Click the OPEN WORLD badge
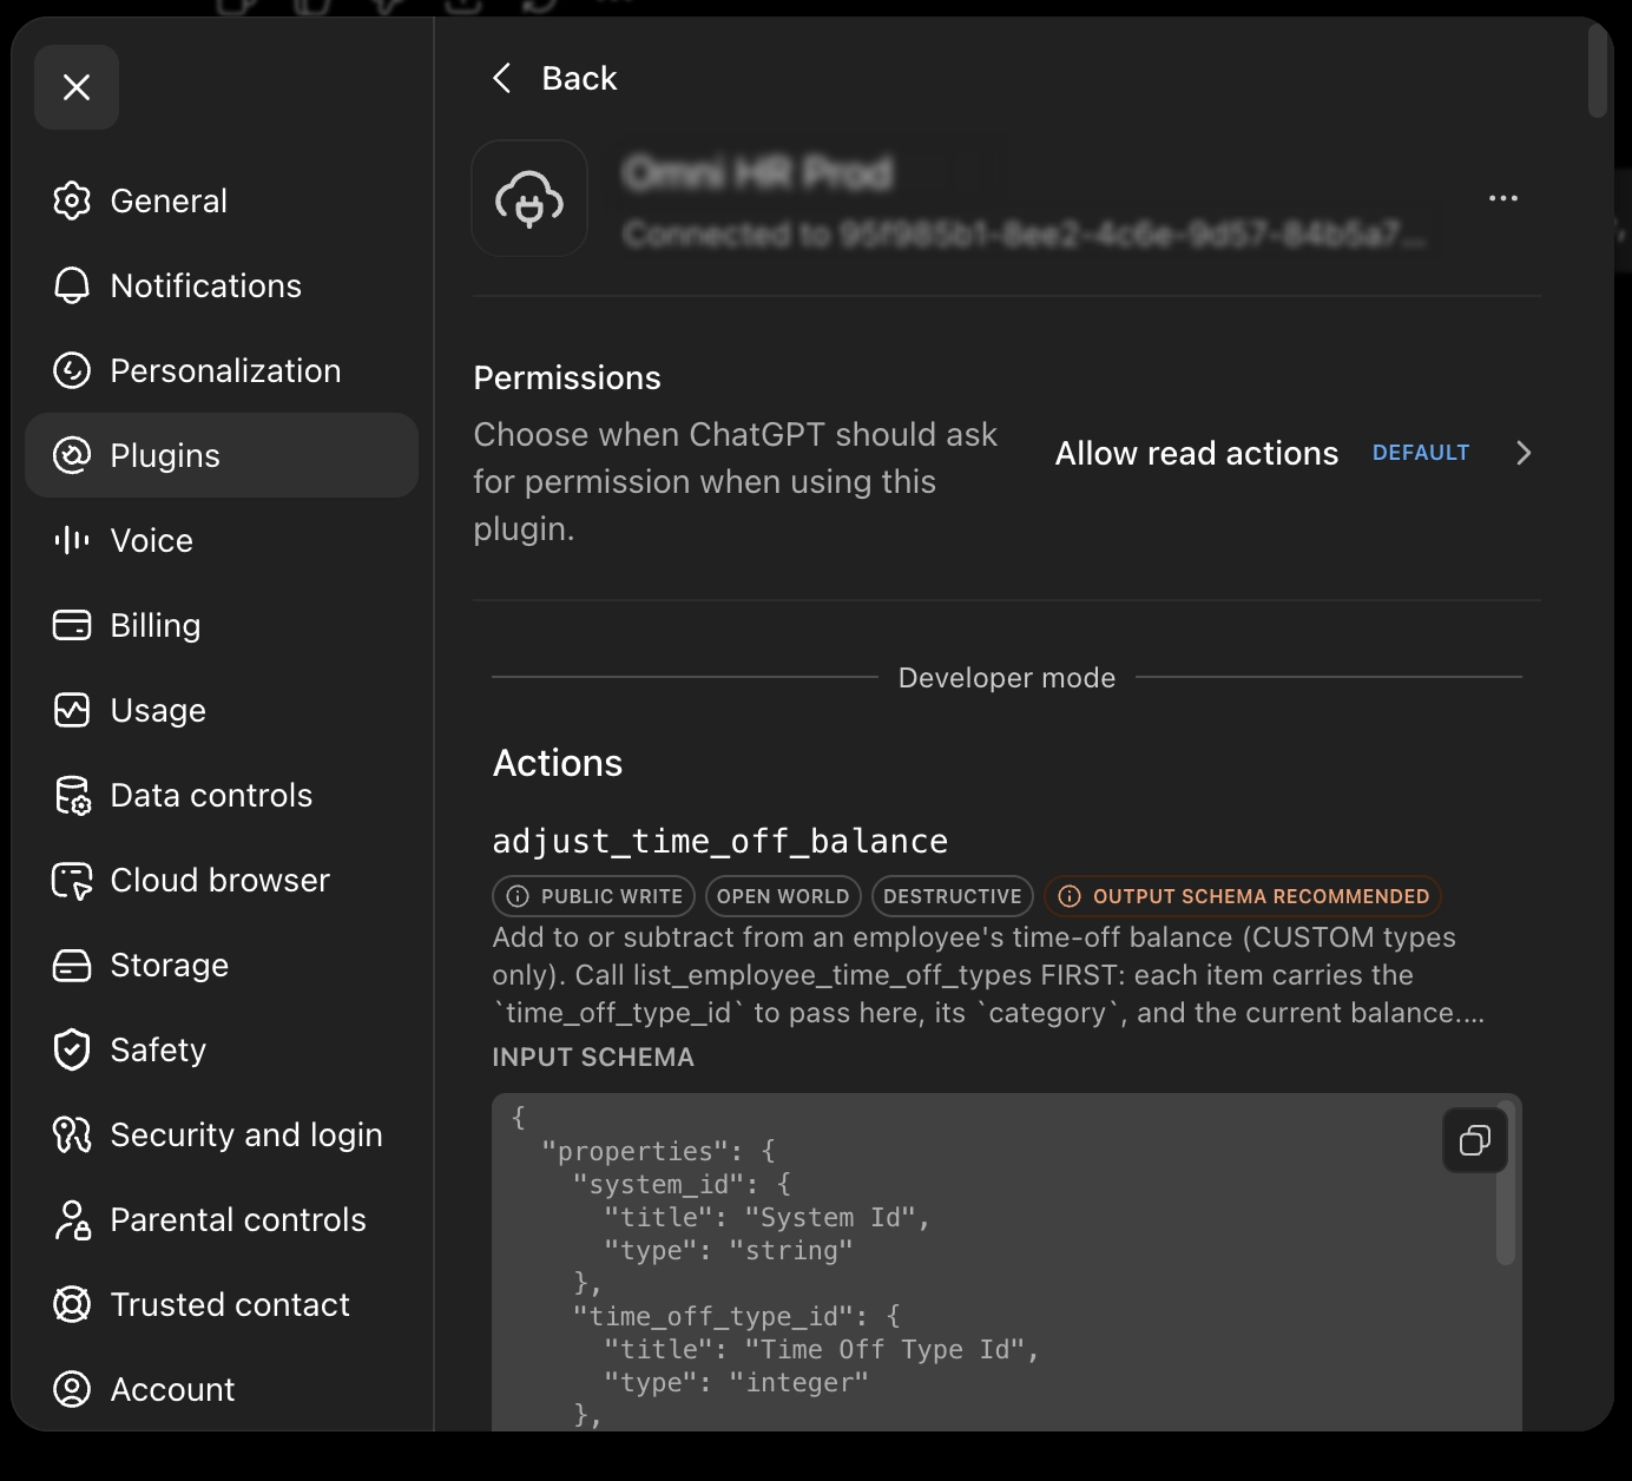Viewport: 1632px width, 1481px height. [x=783, y=896]
